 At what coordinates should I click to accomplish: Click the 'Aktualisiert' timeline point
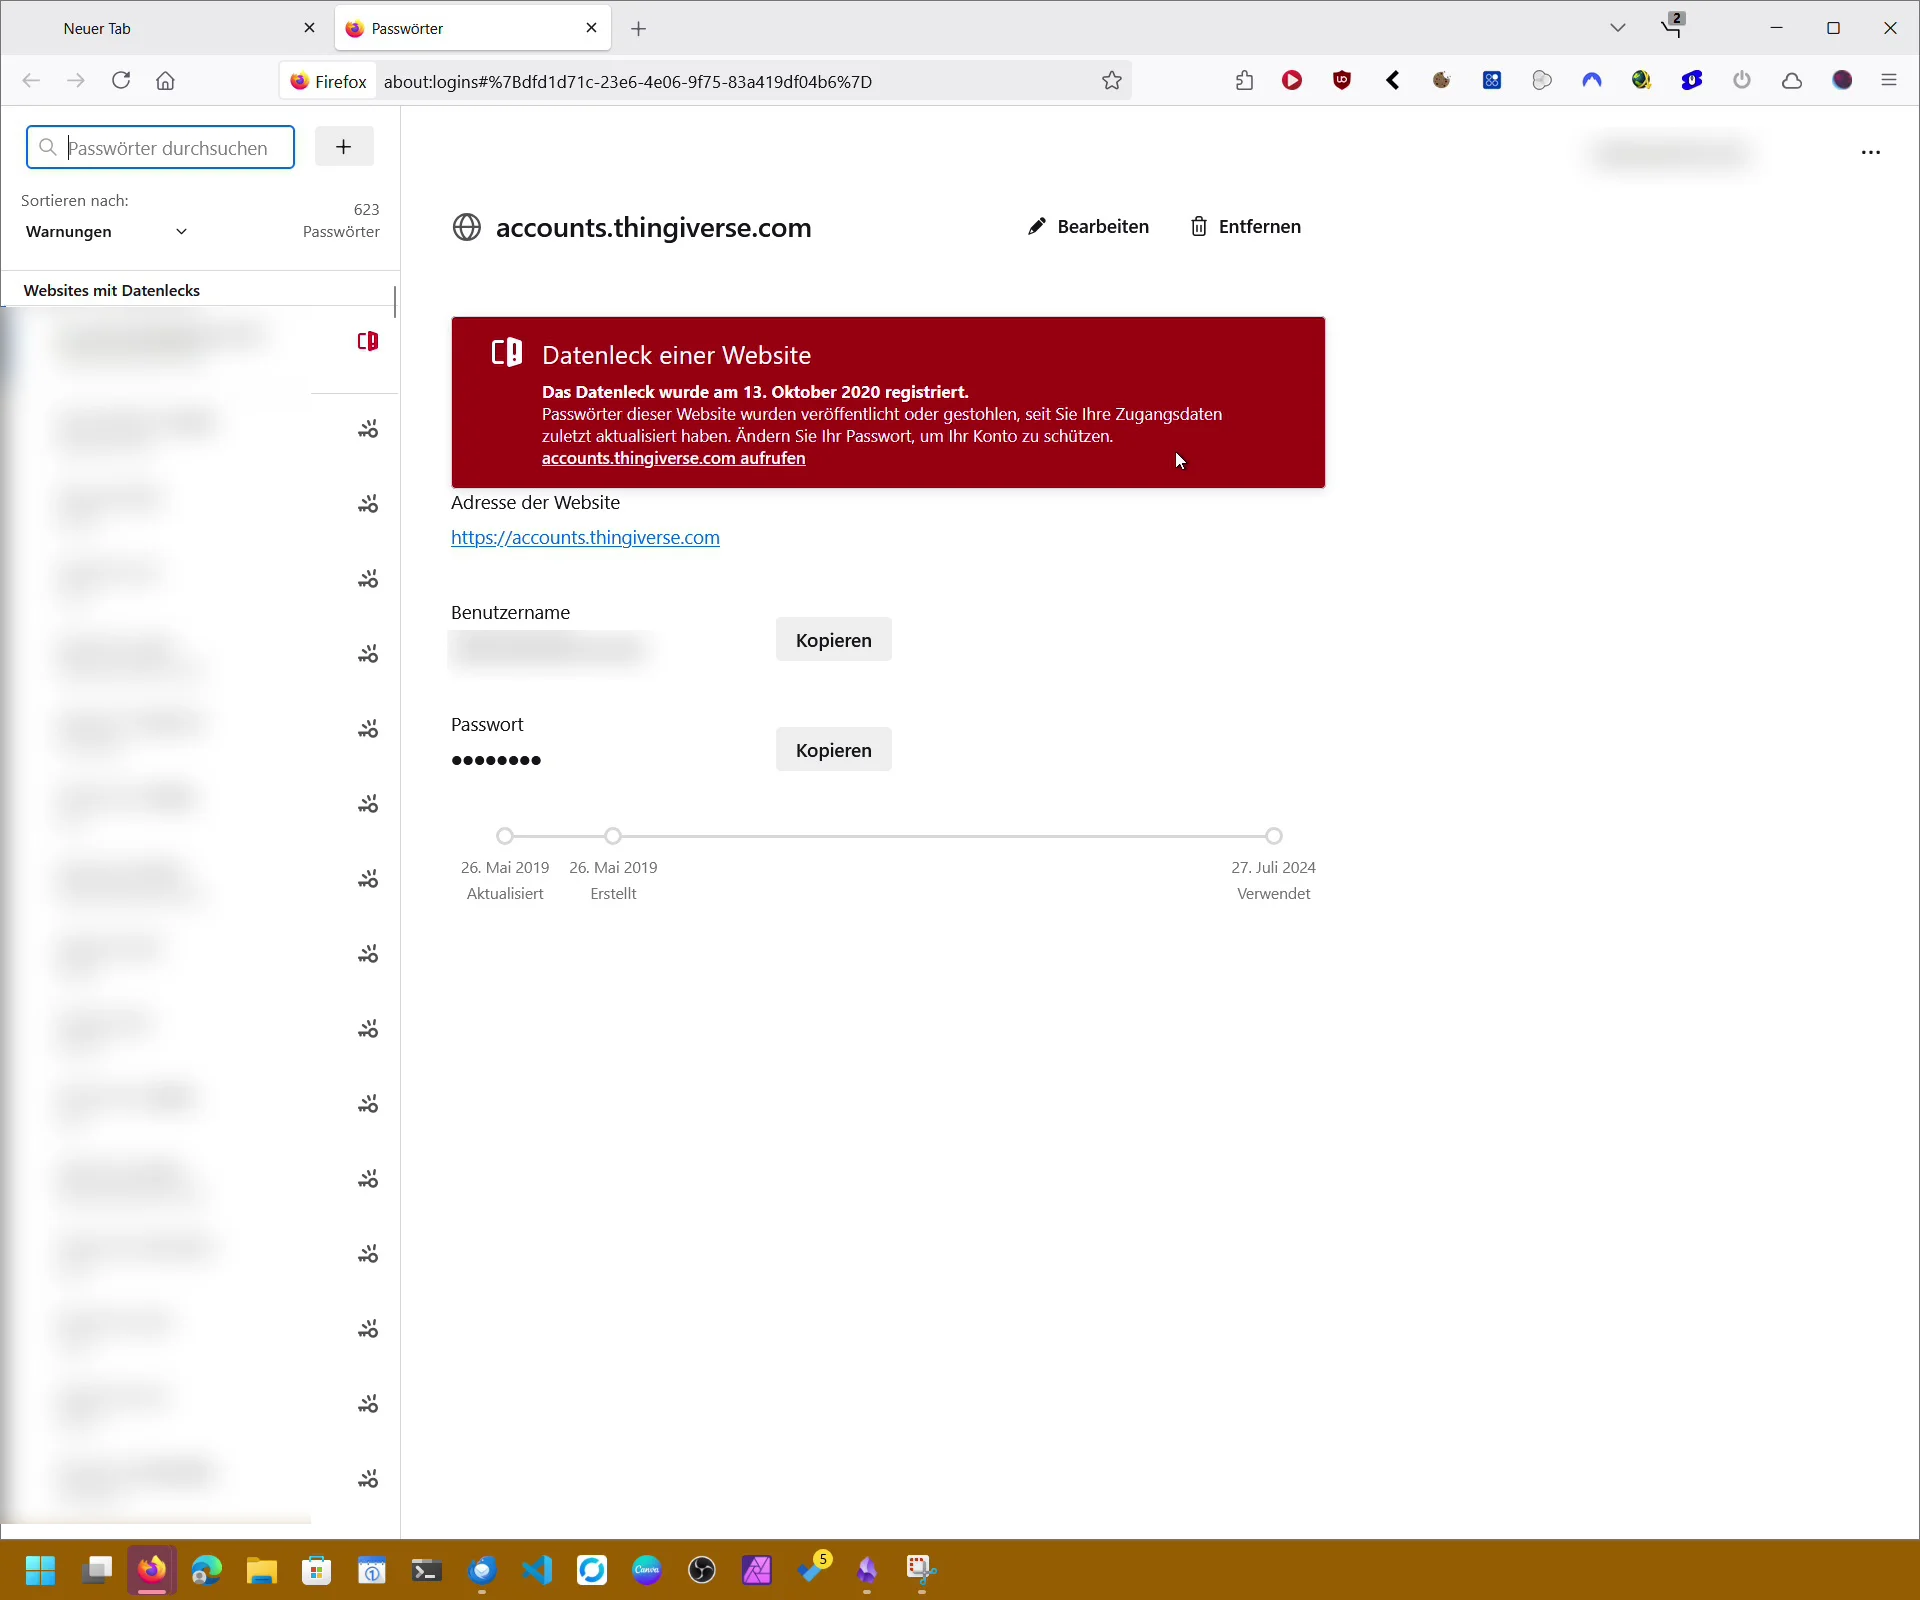click(x=505, y=836)
